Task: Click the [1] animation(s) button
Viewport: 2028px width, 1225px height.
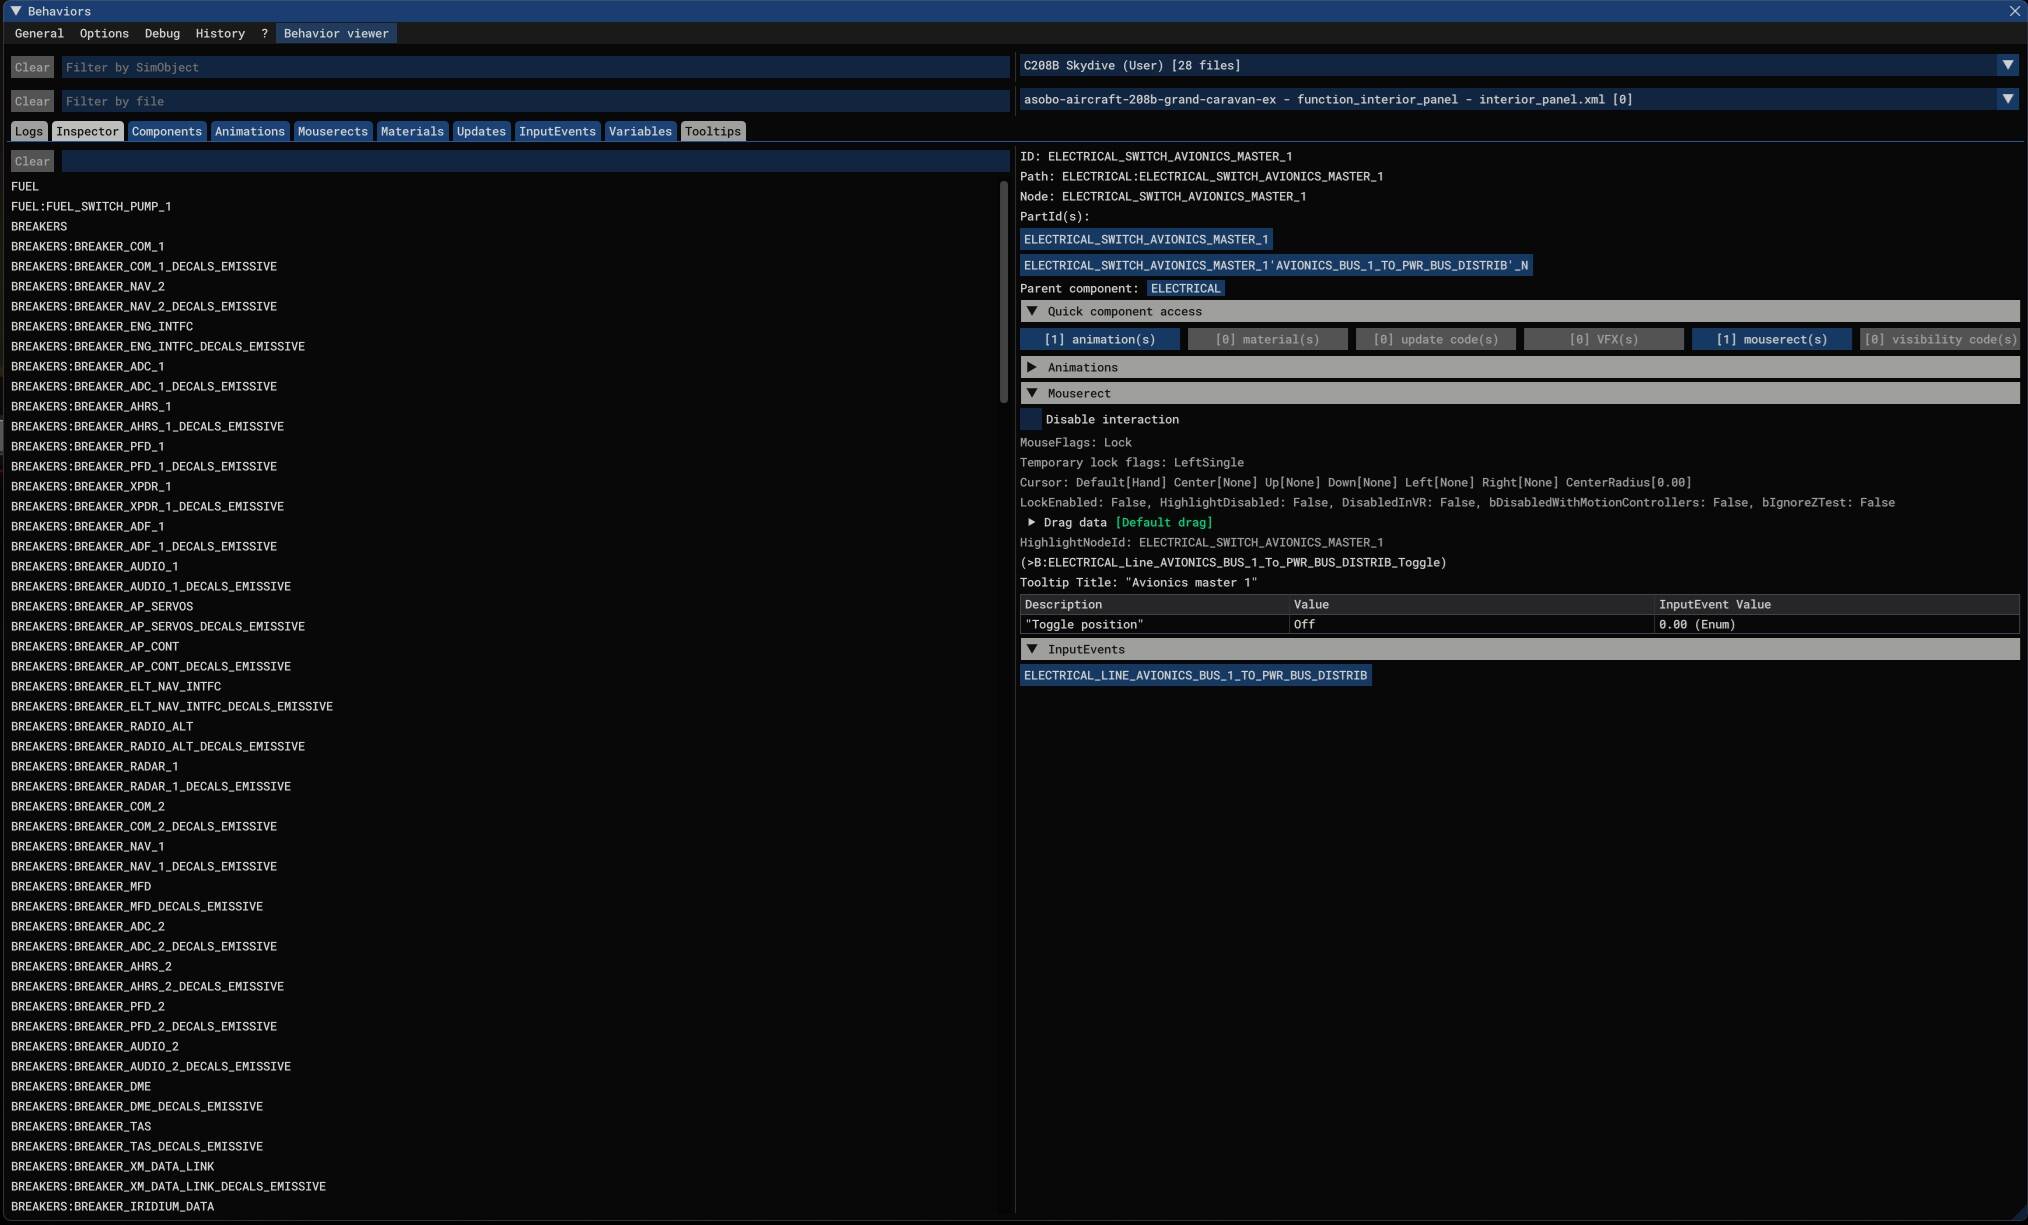Action: [x=1099, y=340]
